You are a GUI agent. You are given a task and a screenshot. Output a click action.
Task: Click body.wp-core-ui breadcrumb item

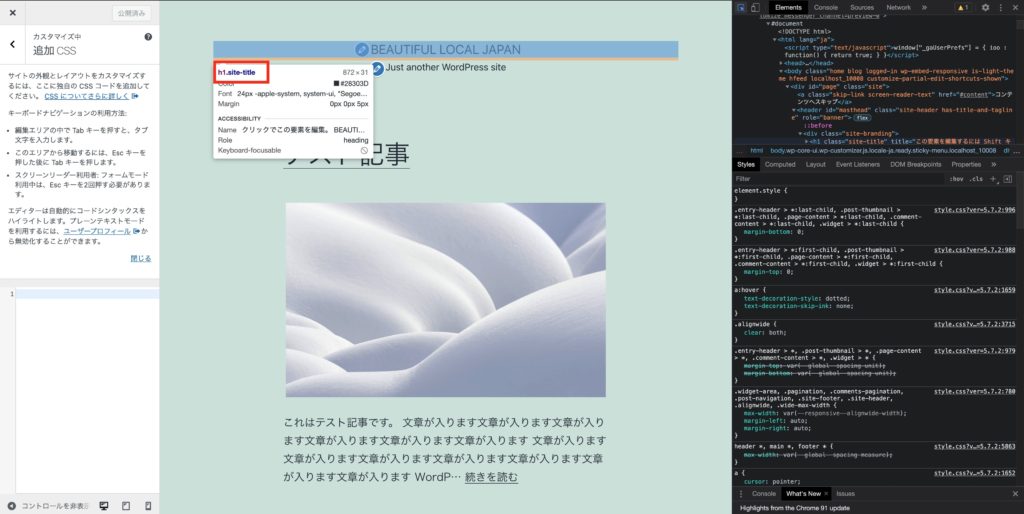pos(883,151)
